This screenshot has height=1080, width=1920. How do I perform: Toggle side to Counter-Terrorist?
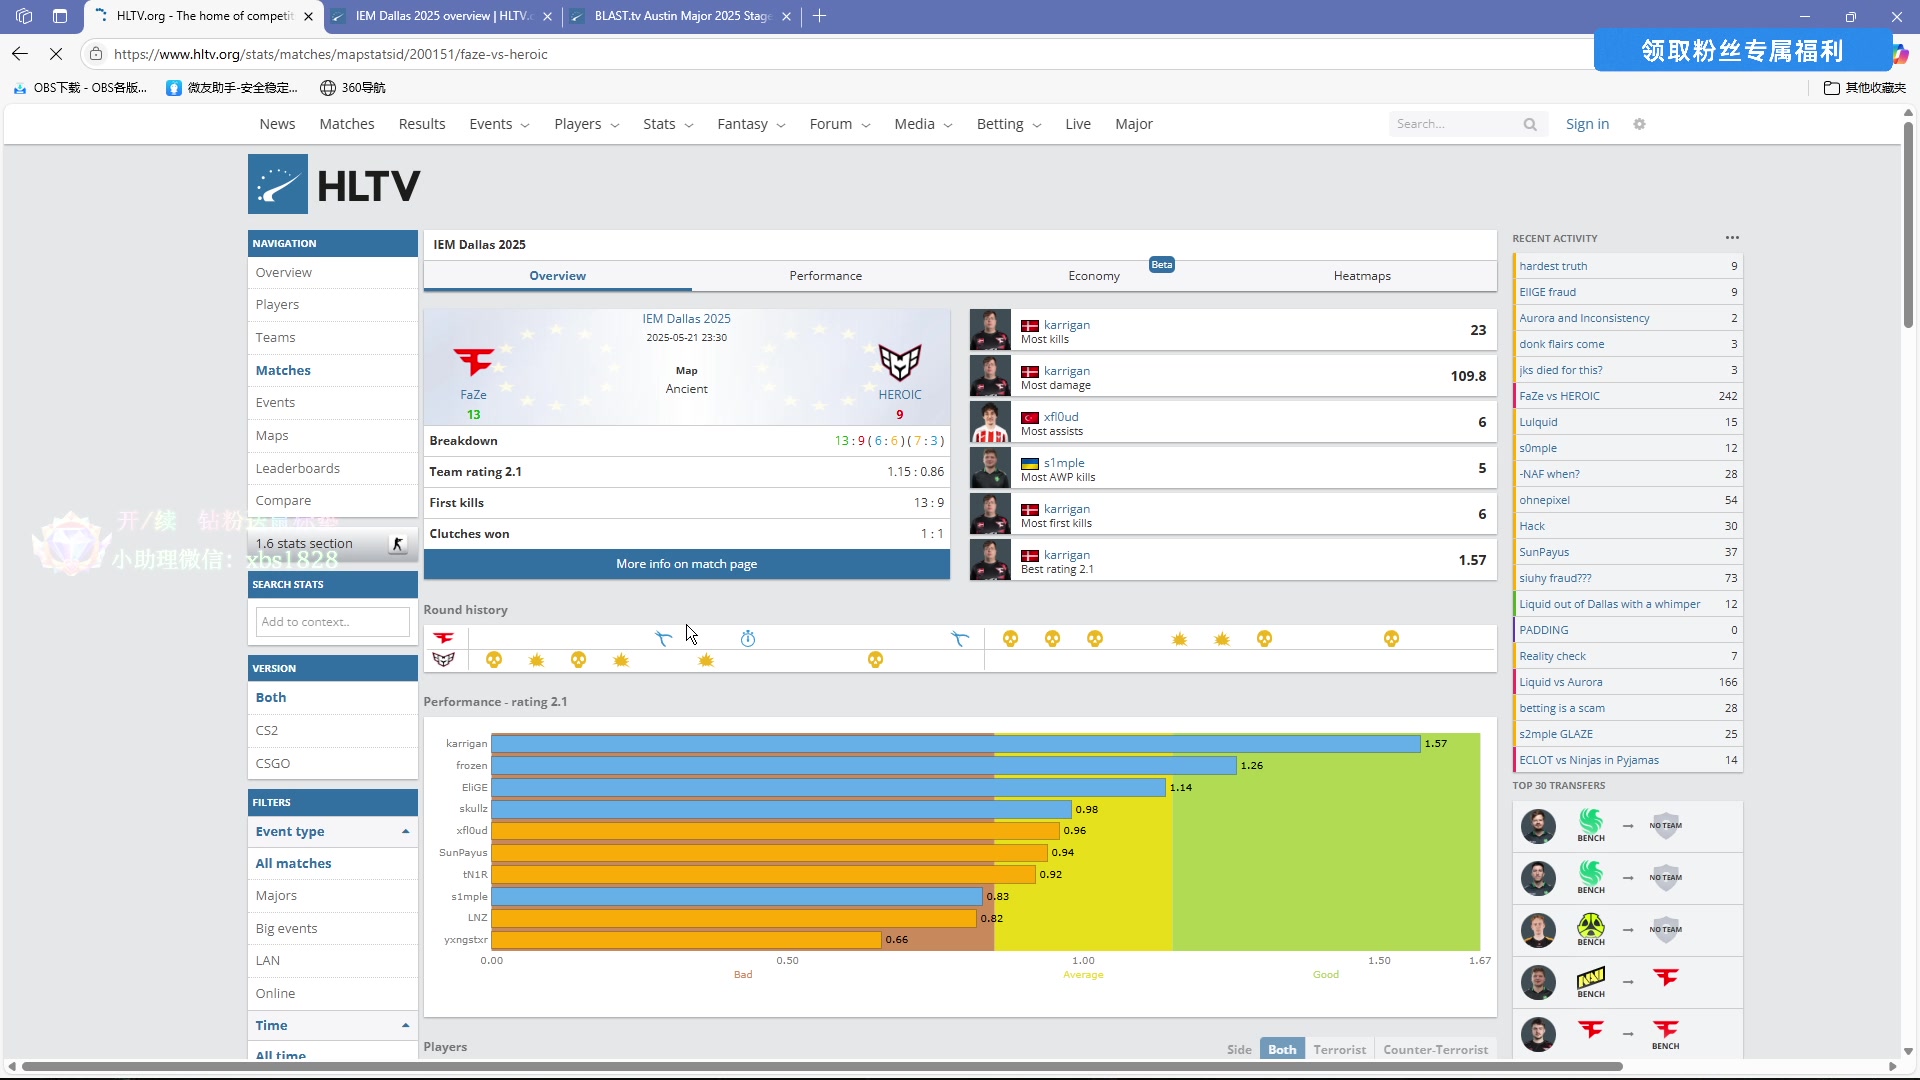click(1435, 1049)
